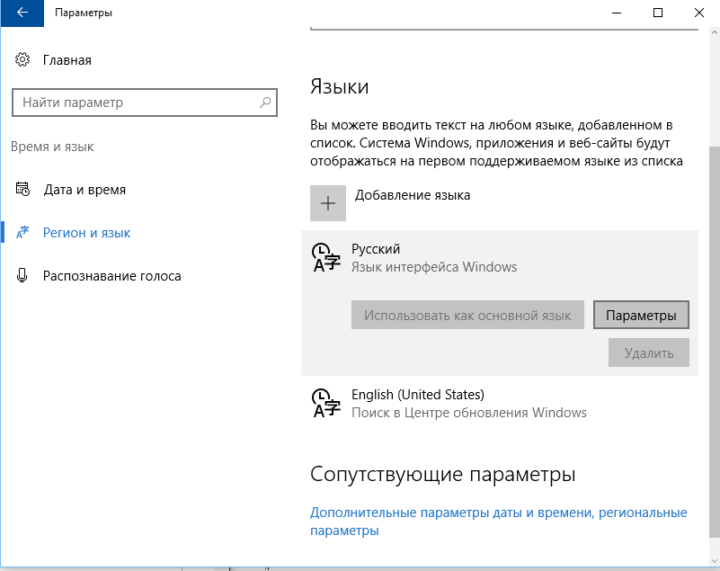This screenshot has height=571, width=720.
Task: Click Параметры button for Russian
Action: pos(641,315)
